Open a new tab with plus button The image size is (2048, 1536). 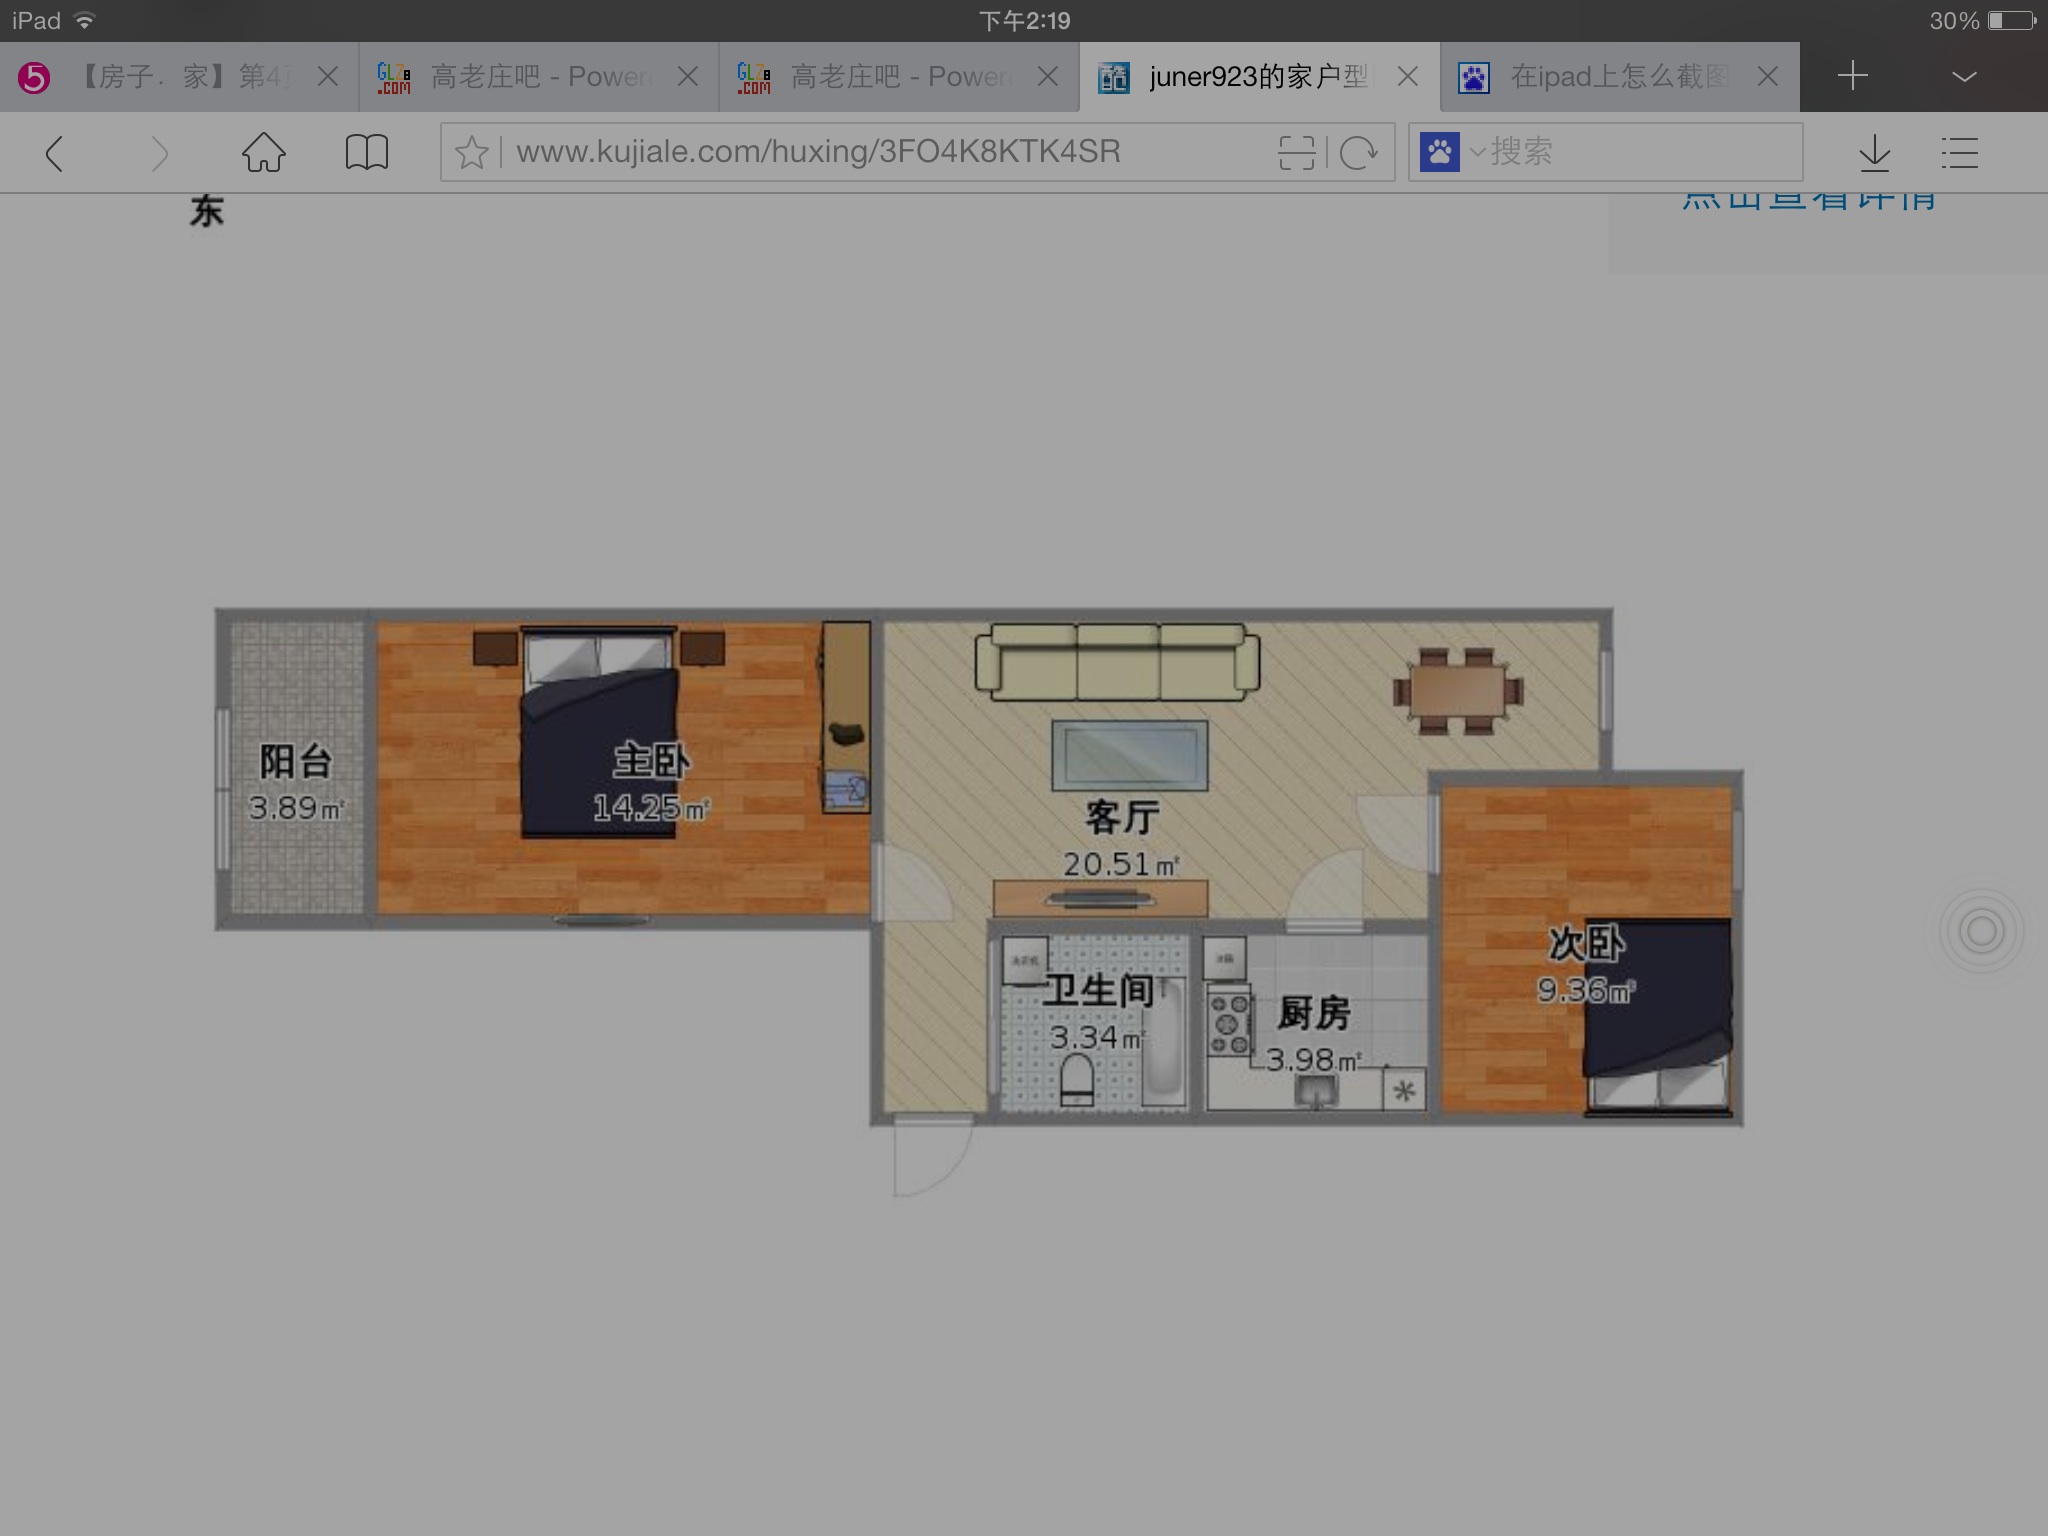1853,76
